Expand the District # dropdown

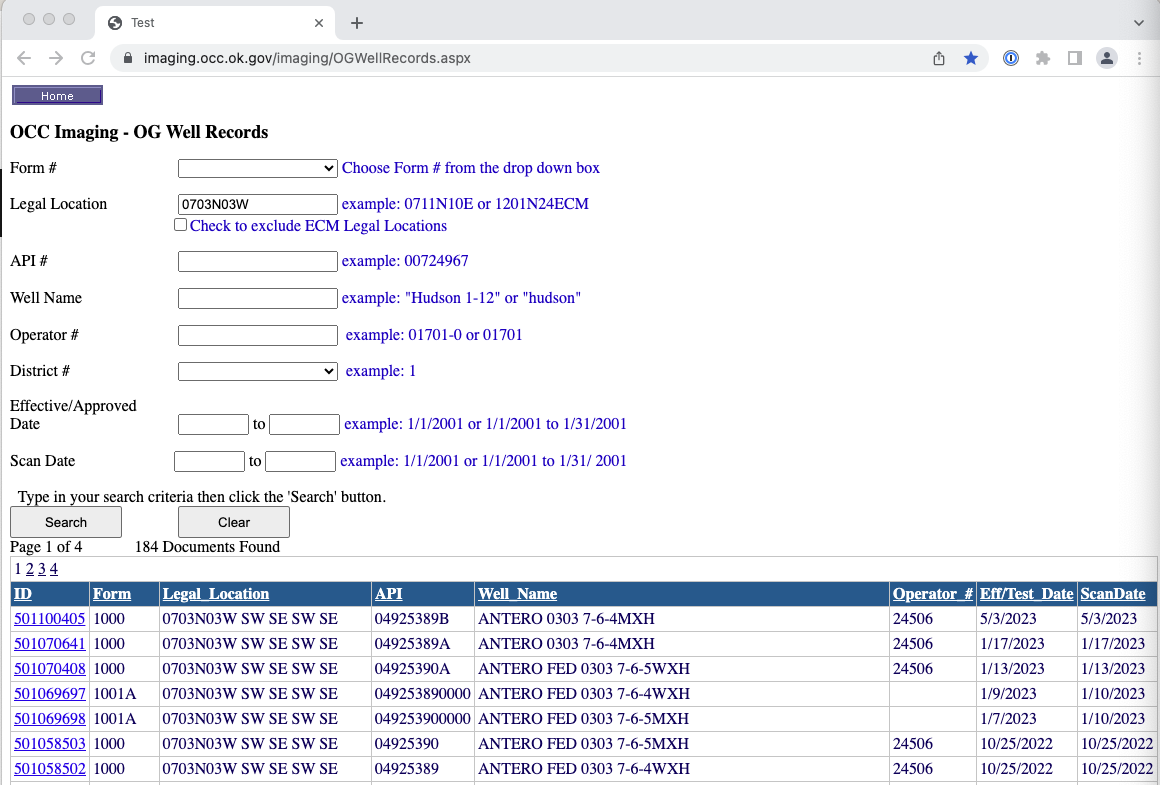tap(258, 371)
